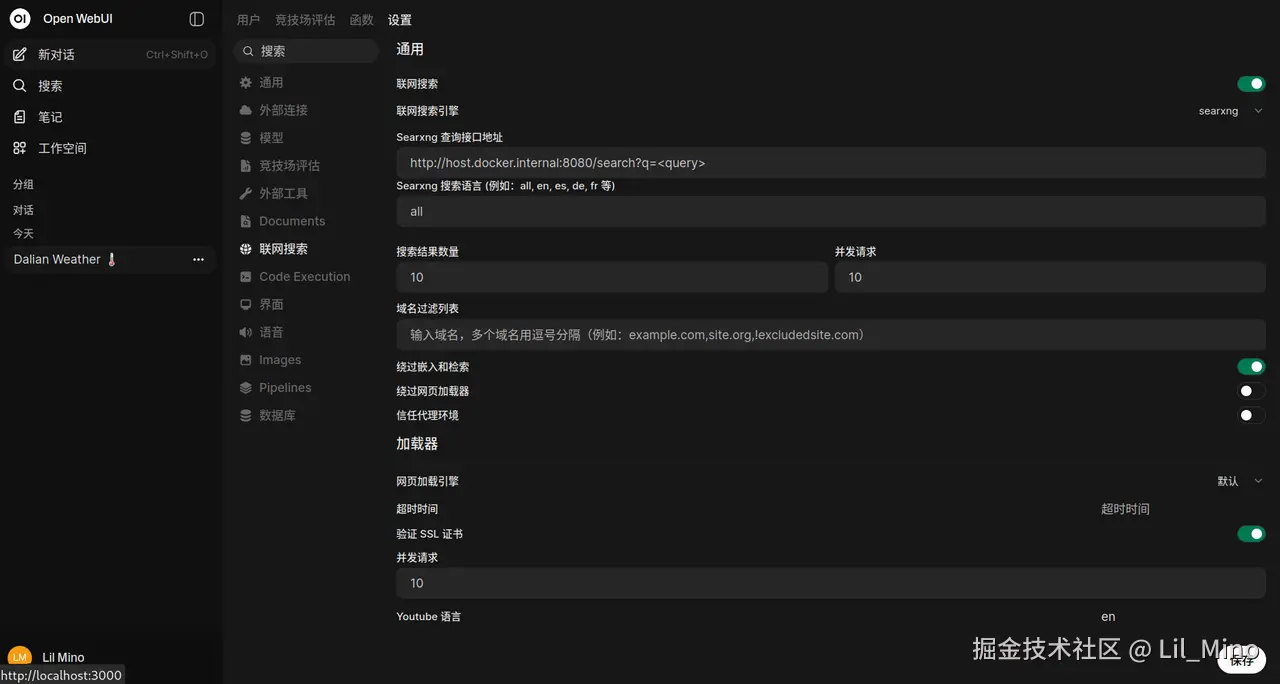Click the 保存 button
1280x684 pixels.
[1241, 660]
